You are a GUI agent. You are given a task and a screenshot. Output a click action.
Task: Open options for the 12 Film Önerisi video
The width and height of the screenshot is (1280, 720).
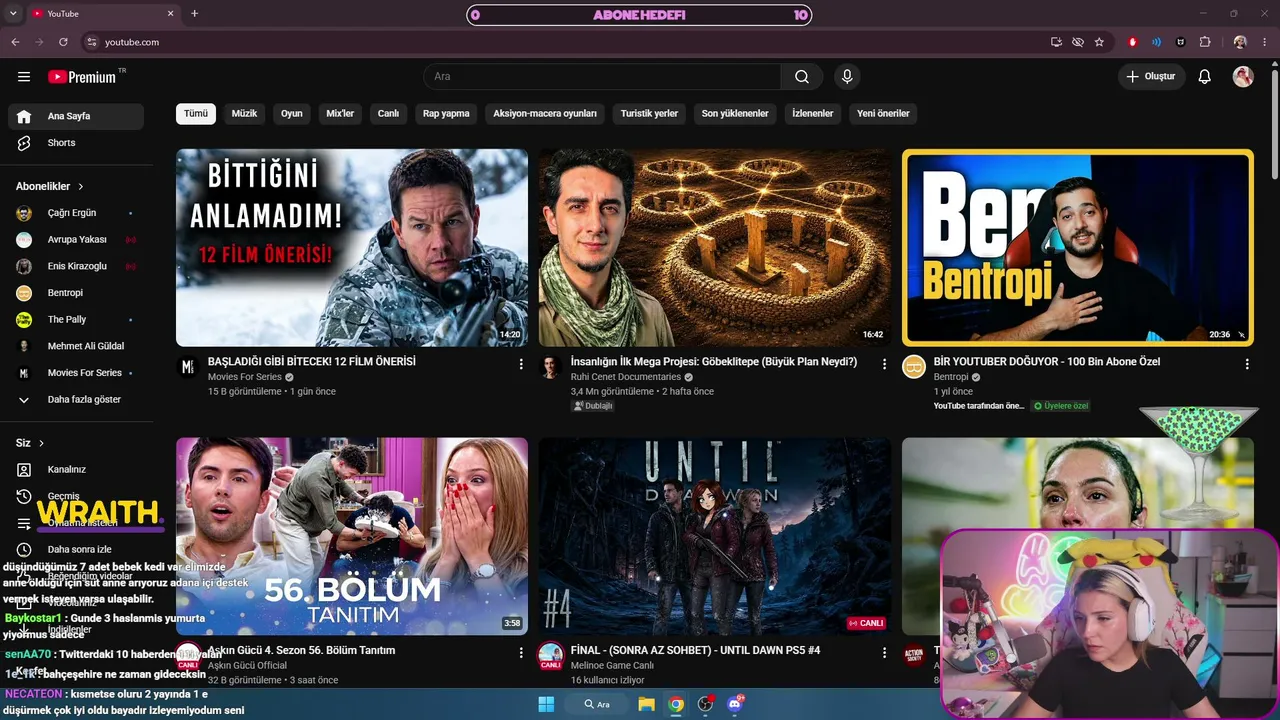click(x=521, y=364)
